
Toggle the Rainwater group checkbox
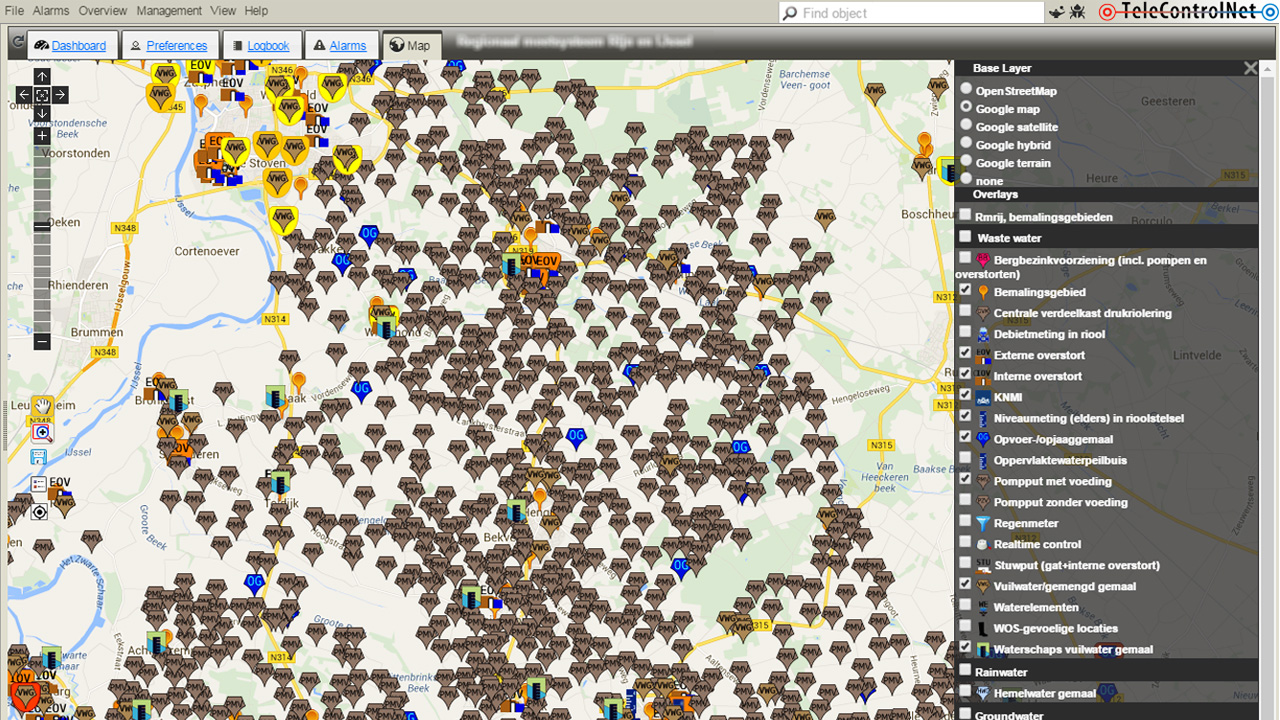pos(965,670)
